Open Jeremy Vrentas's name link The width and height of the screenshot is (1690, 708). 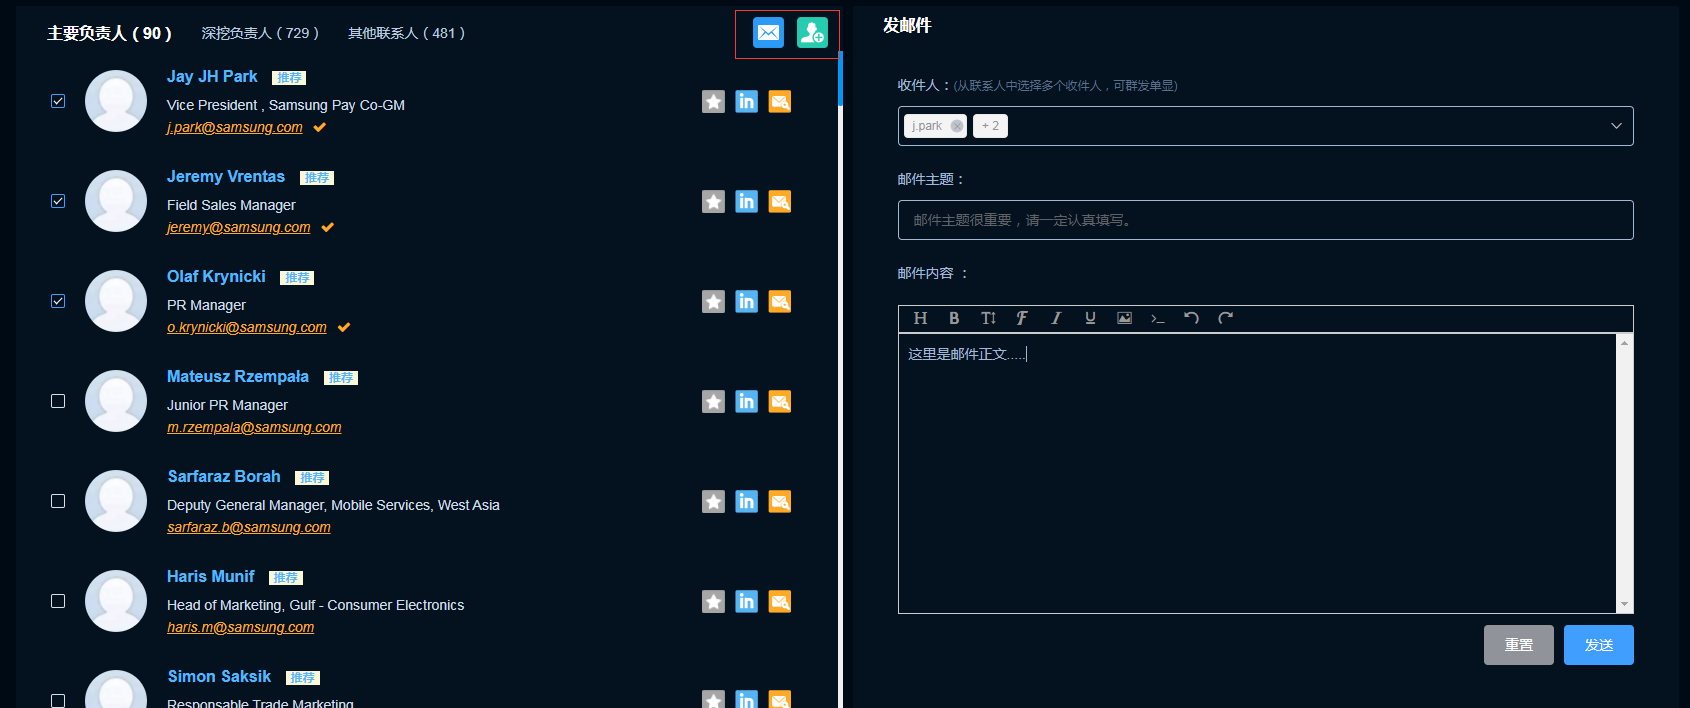pyautogui.click(x=226, y=177)
